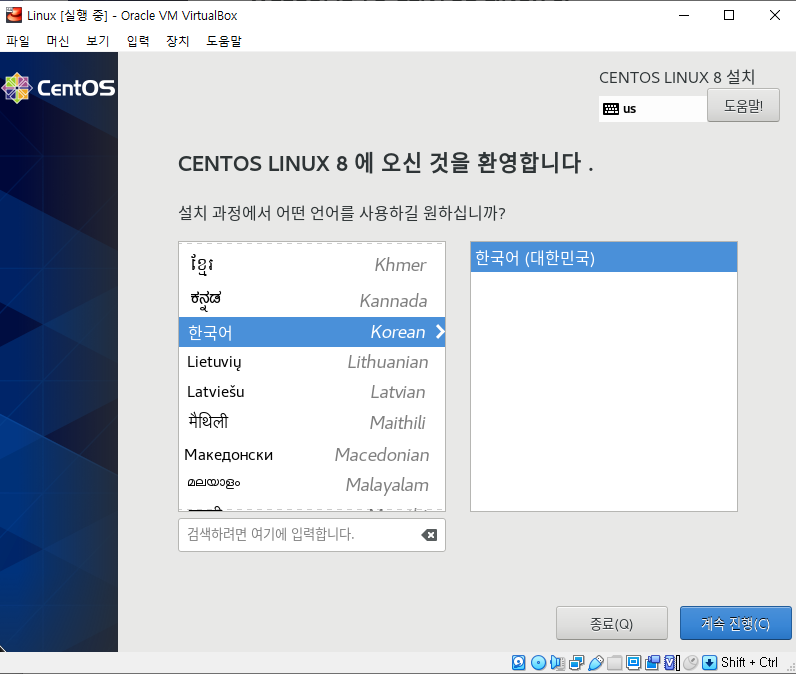Click the us keyboard layout indicator
Screen dimensions: 796x674
coord(652,109)
